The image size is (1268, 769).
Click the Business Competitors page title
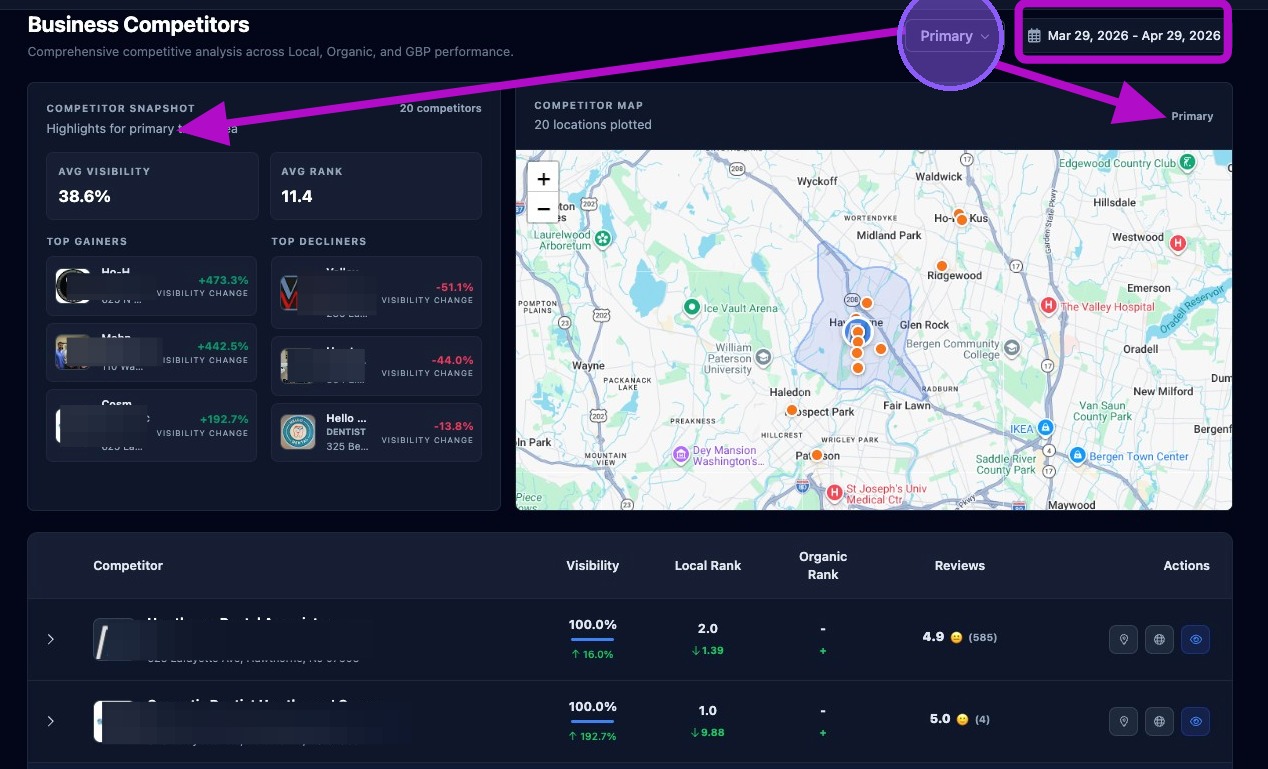(139, 25)
